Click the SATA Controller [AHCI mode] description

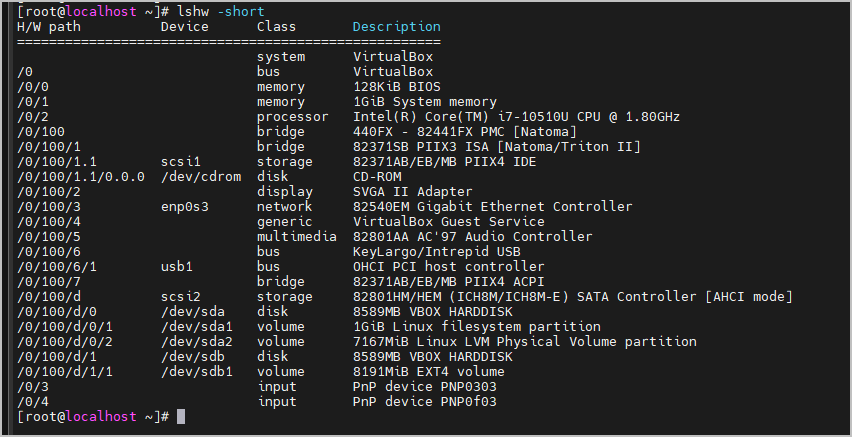tap(573, 297)
